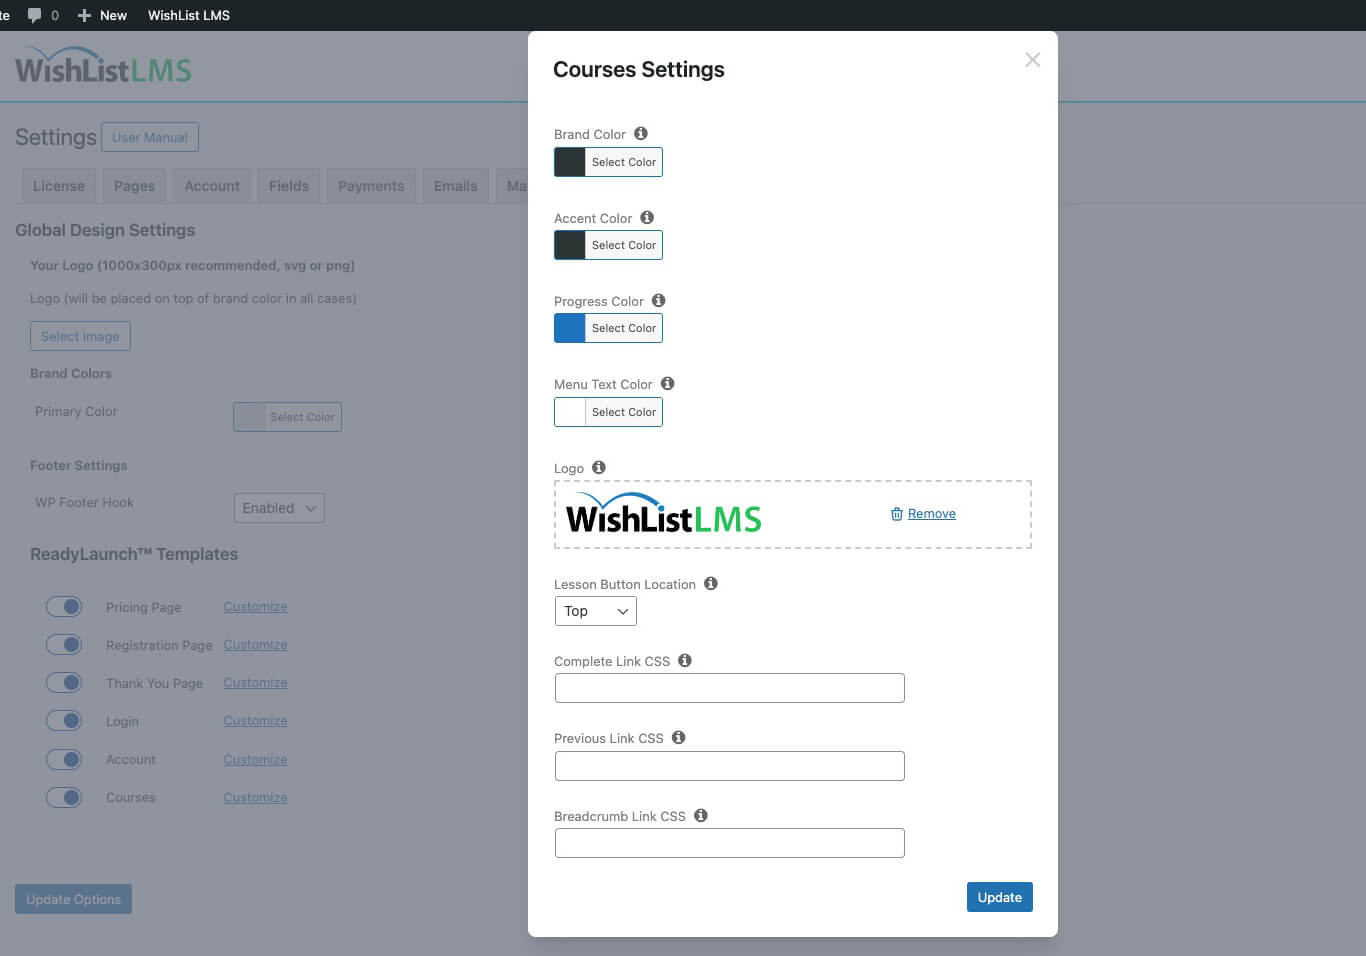The width and height of the screenshot is (1366, 956).
Task: Click Breadcrumb Link CSS info icon
Action: click(x=701, y=816)
